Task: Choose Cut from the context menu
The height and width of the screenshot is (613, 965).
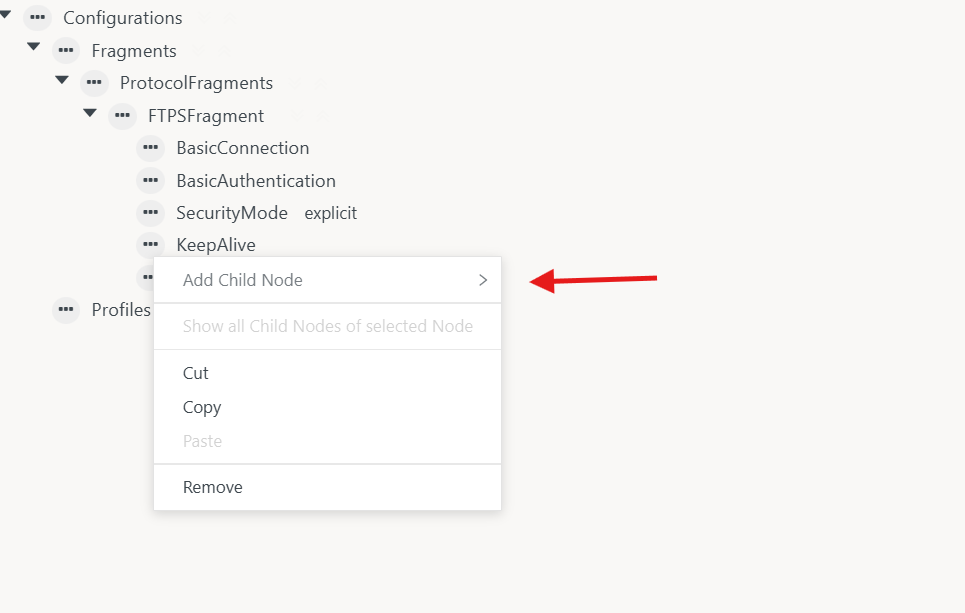Action: (196, 373)
